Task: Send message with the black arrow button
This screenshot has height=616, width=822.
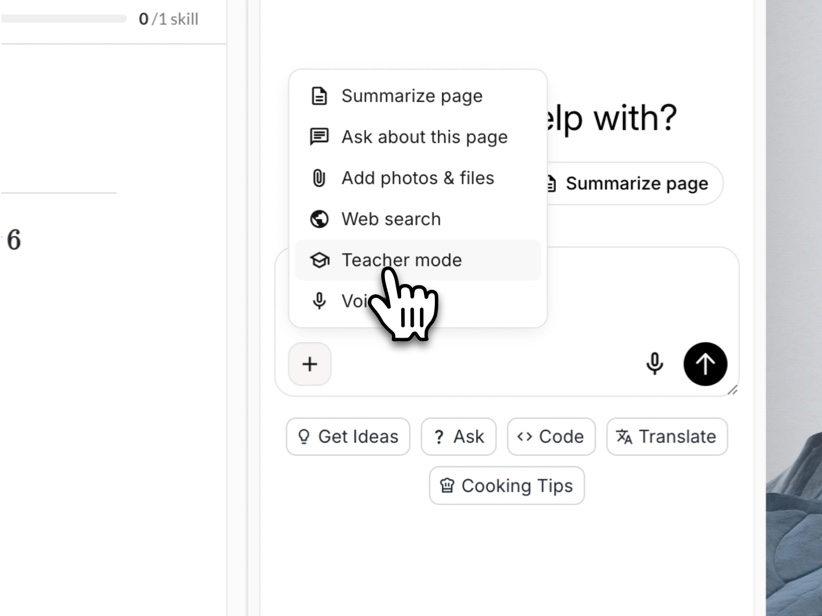Action: click(705, 364)
